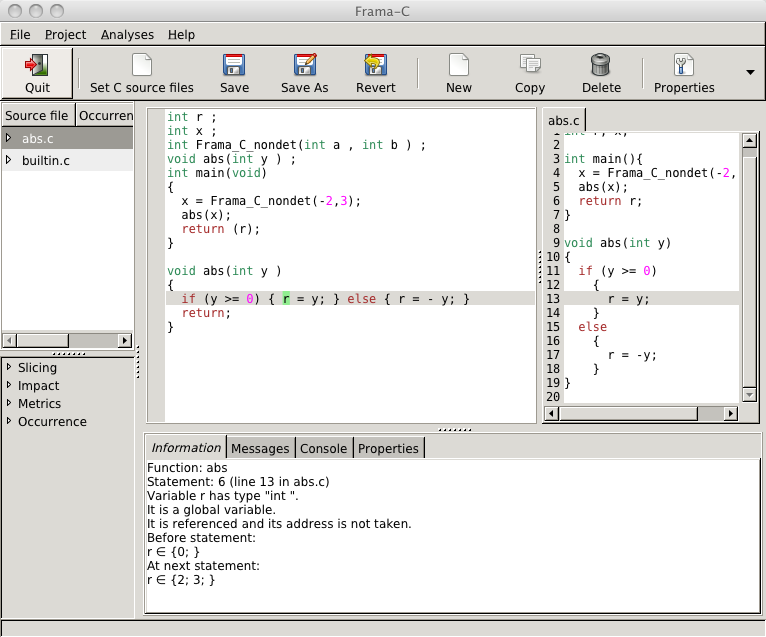Click source view horizontal scrollbar thumb

(x=629, y=413)
